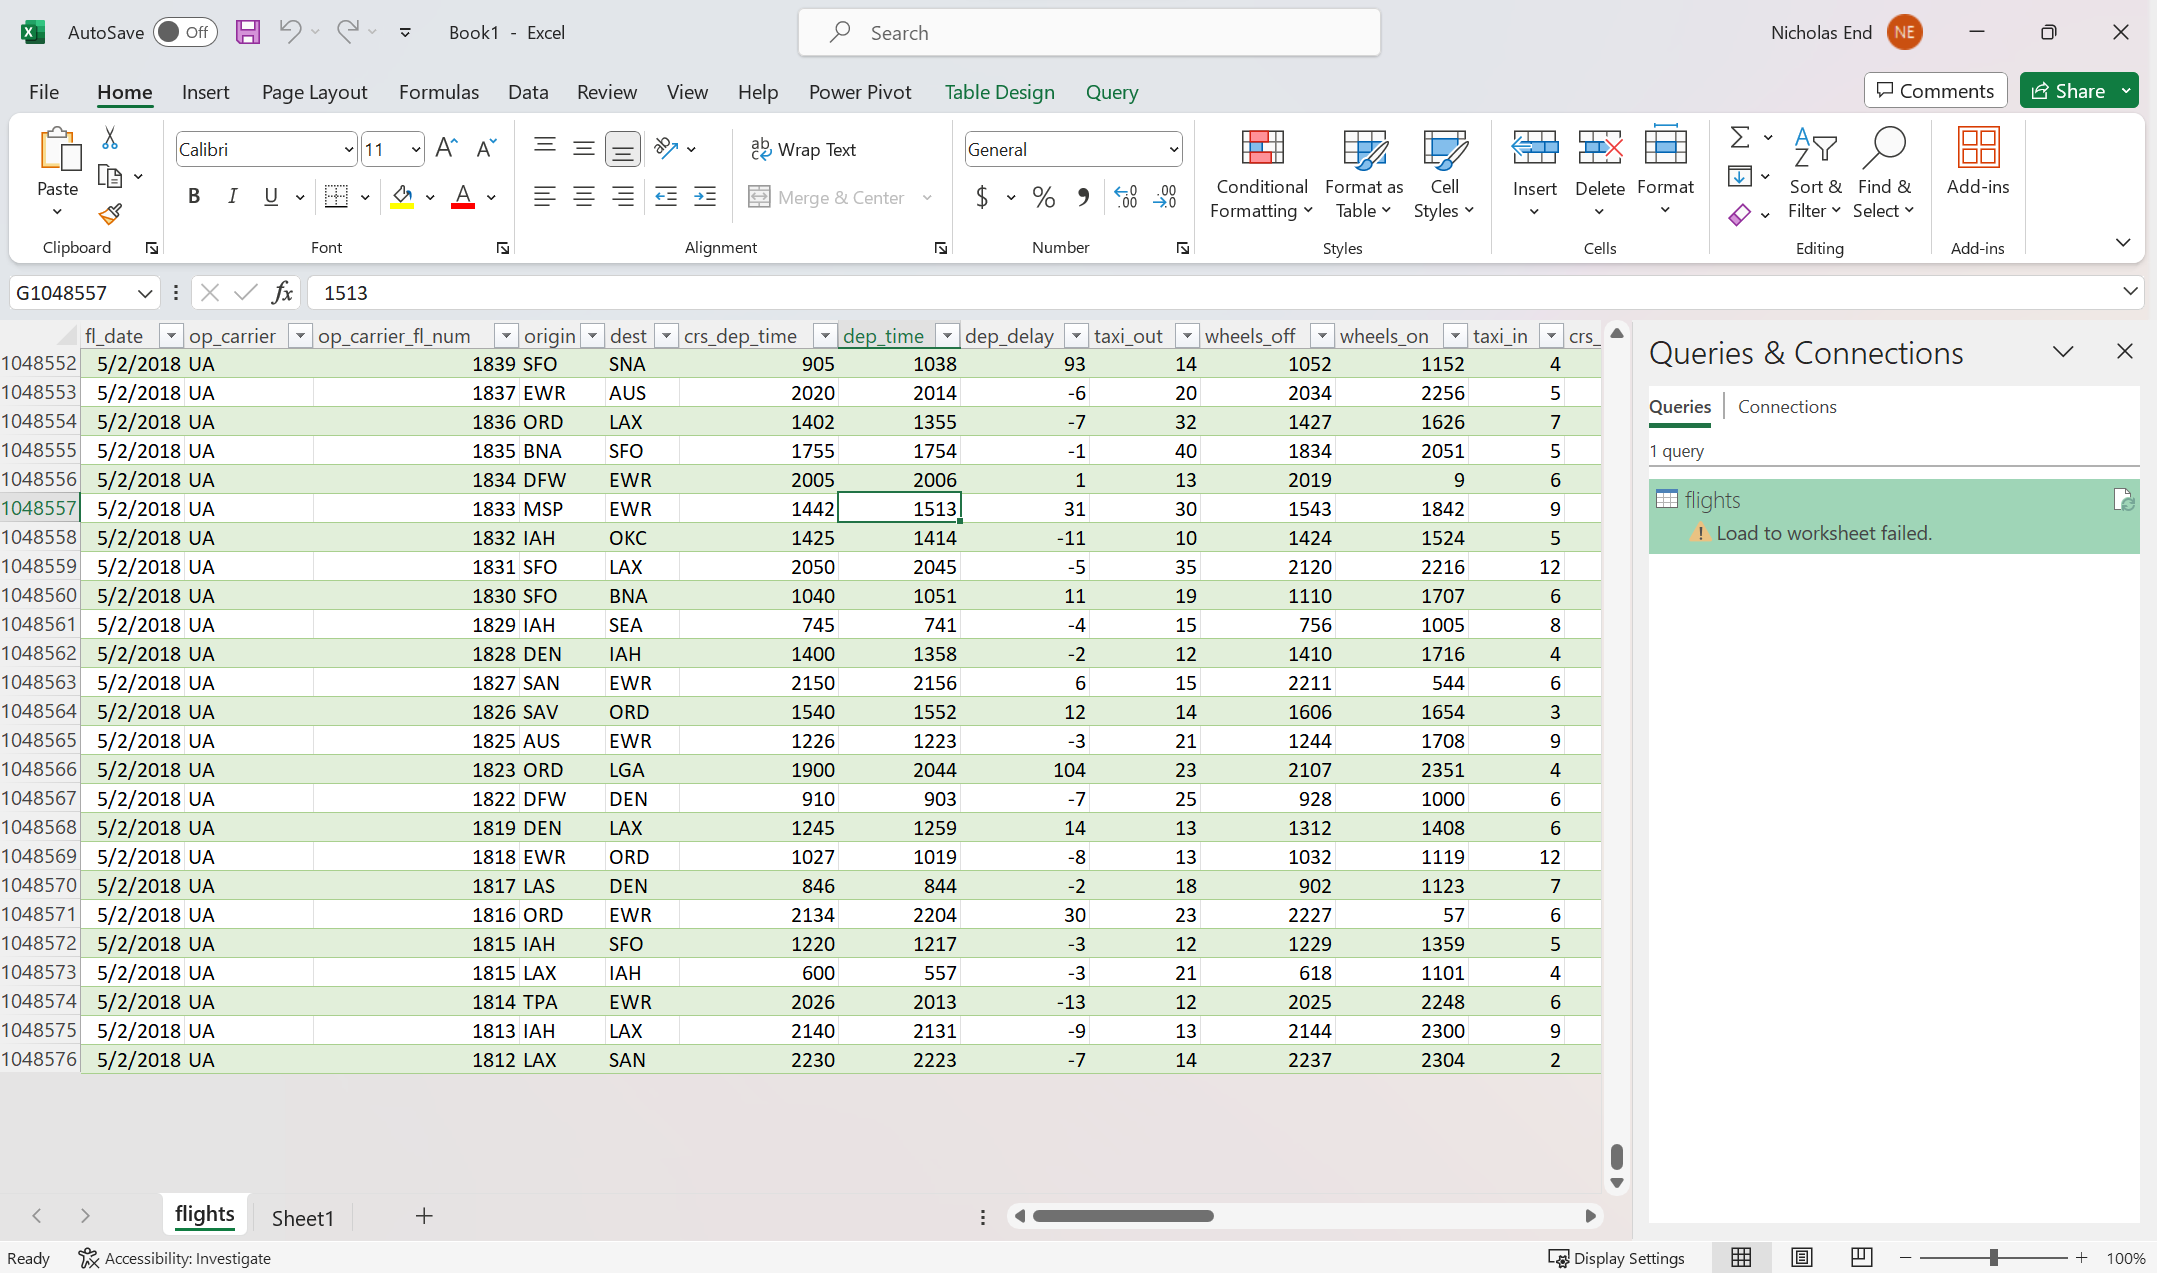Open the dep_delay column filter dropdown
The height and width of the screenshot is (1273, 2157).
point(1076,336)
